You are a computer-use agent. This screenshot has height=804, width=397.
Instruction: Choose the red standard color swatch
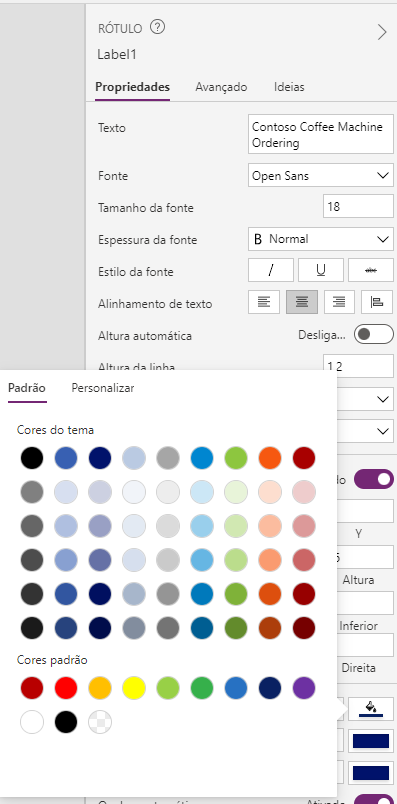(66, 688)
